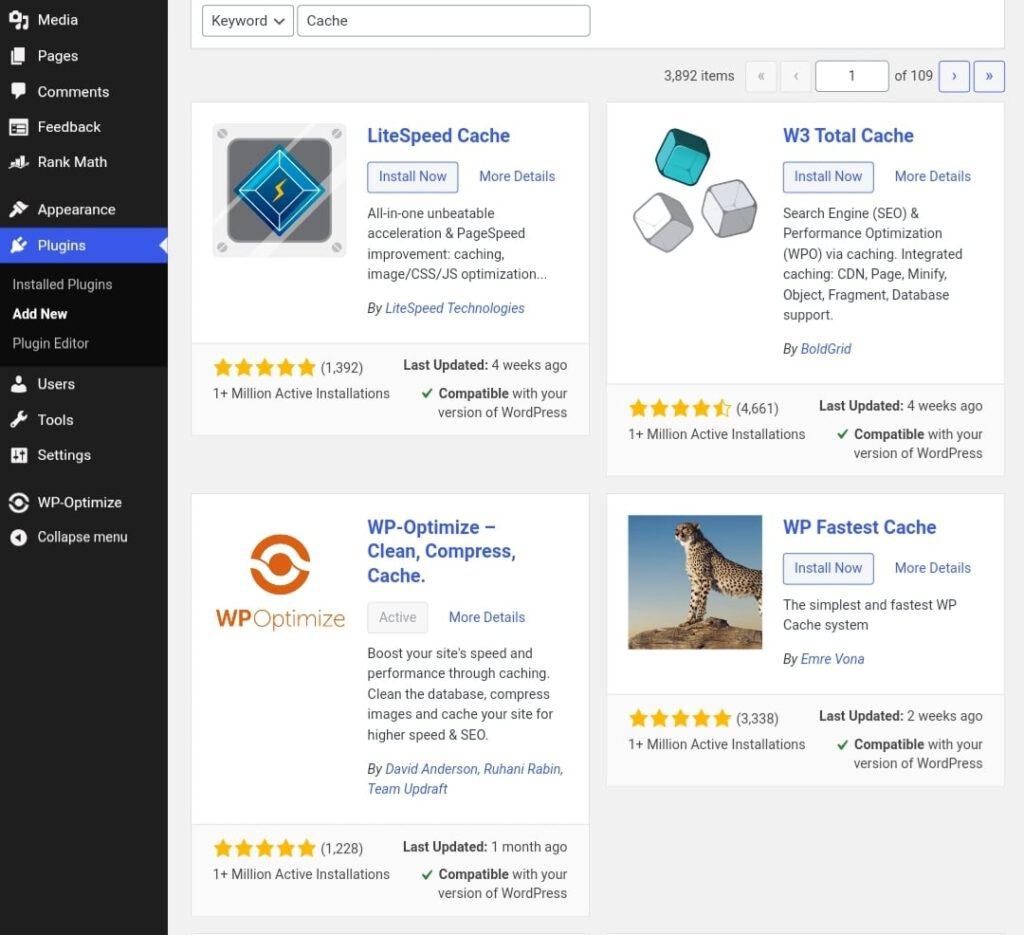Screen dimensions: 1024x935
Task: Open the Media menu label
Action: pos(57,20)
